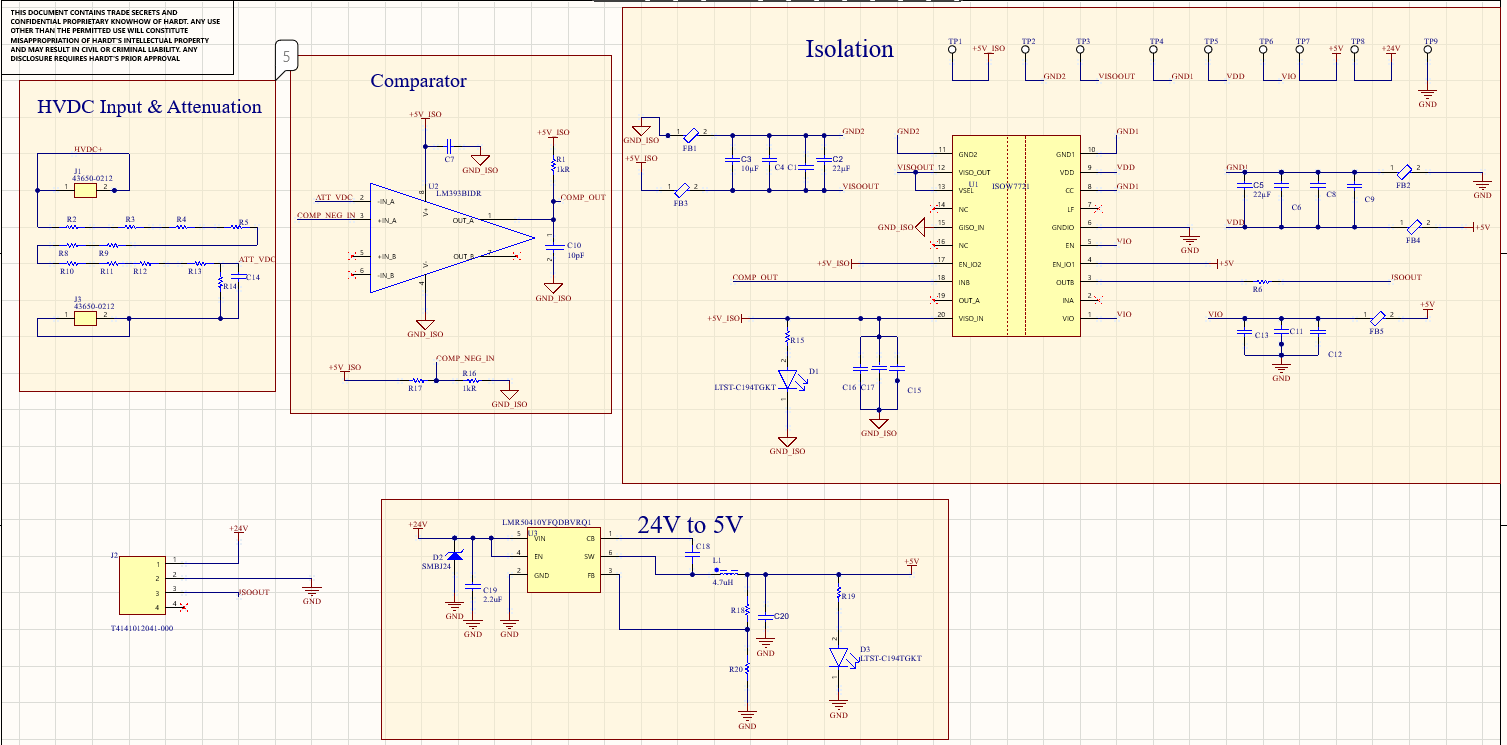Open the comment marker numbered 5
1507x745 pixels.
point(286,58)
